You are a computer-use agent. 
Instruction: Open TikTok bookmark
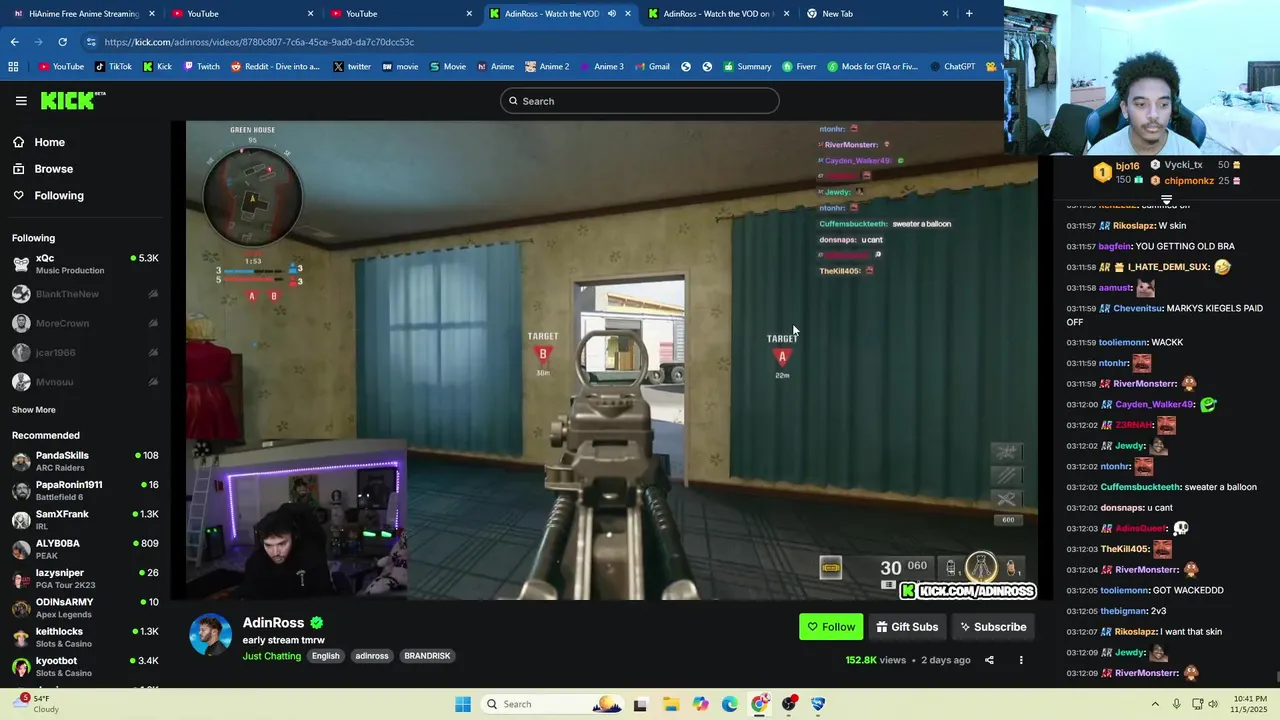tap(113, 67)
